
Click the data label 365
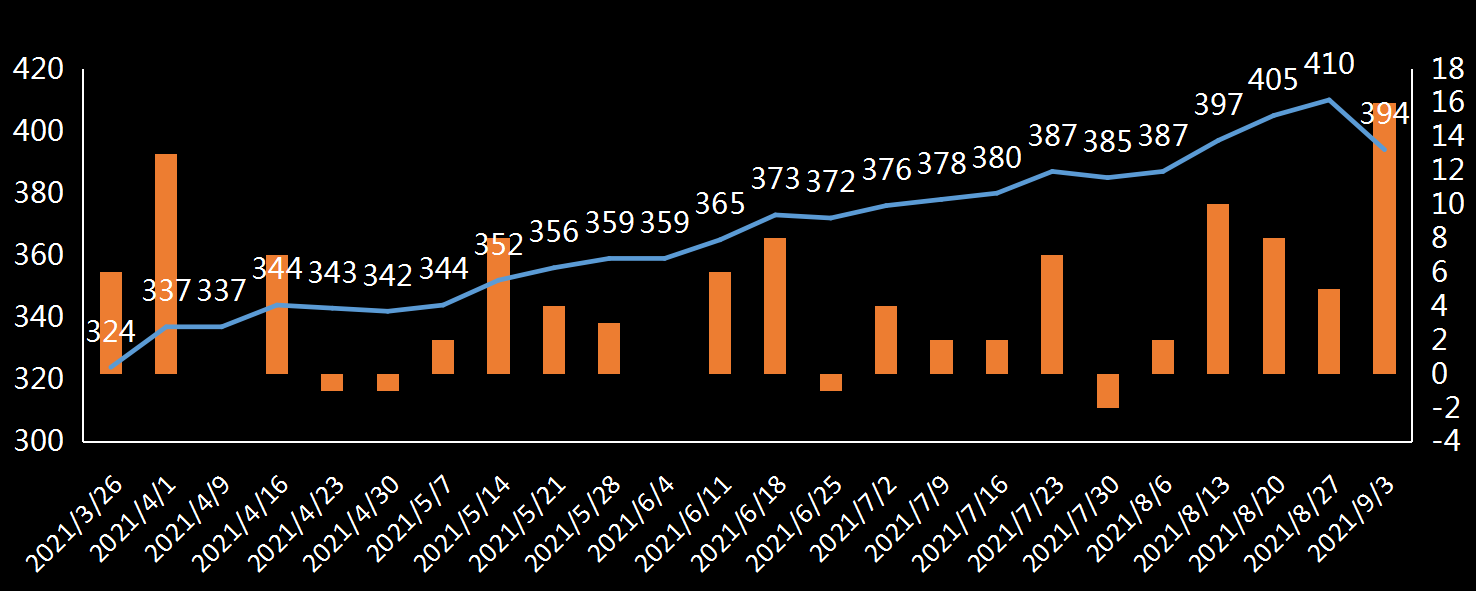(x=720, y=204)
